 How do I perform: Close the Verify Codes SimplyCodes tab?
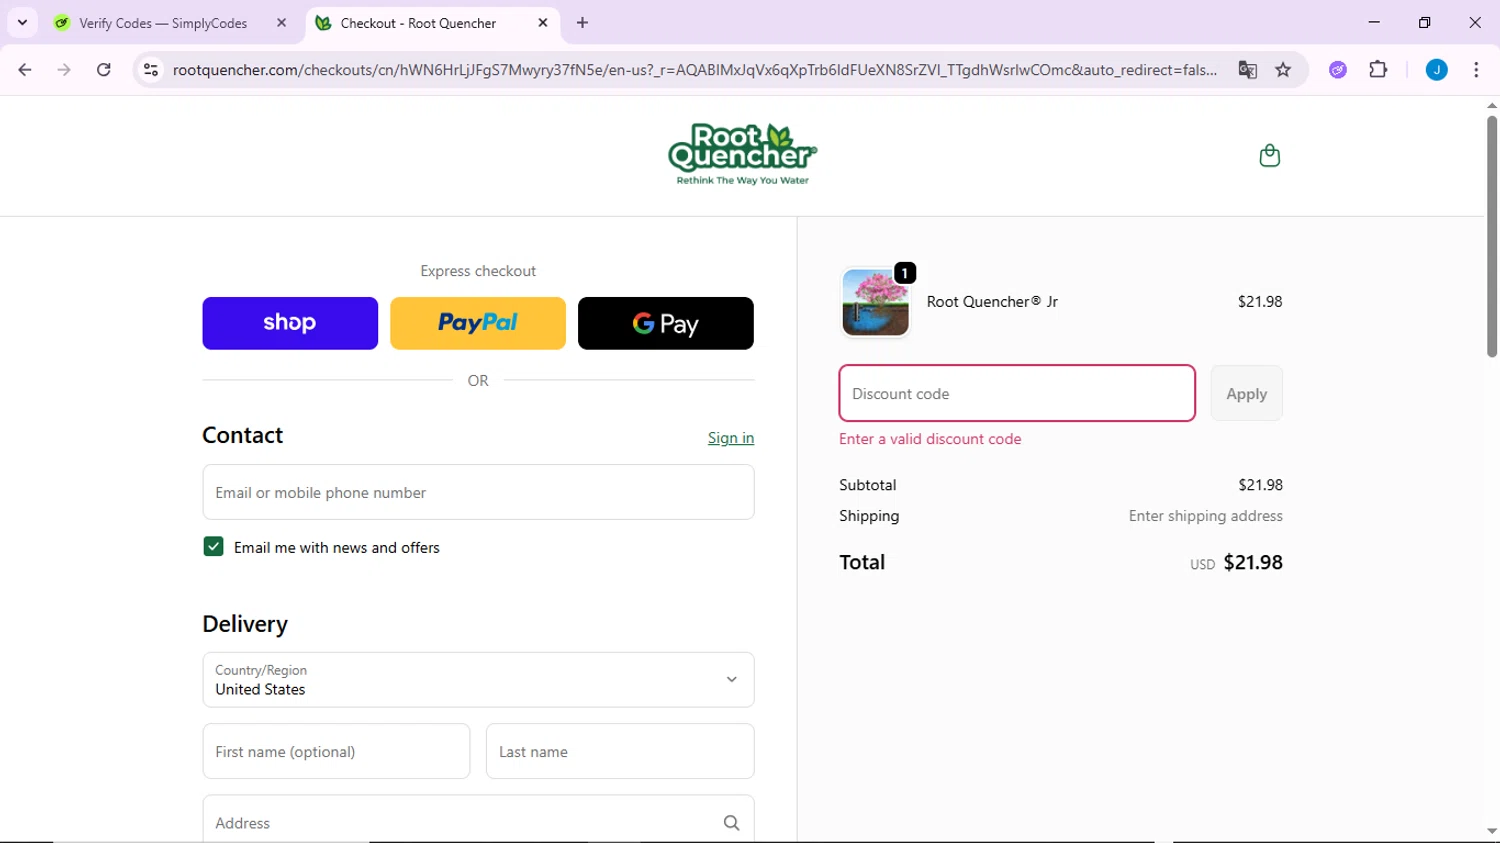281,23
